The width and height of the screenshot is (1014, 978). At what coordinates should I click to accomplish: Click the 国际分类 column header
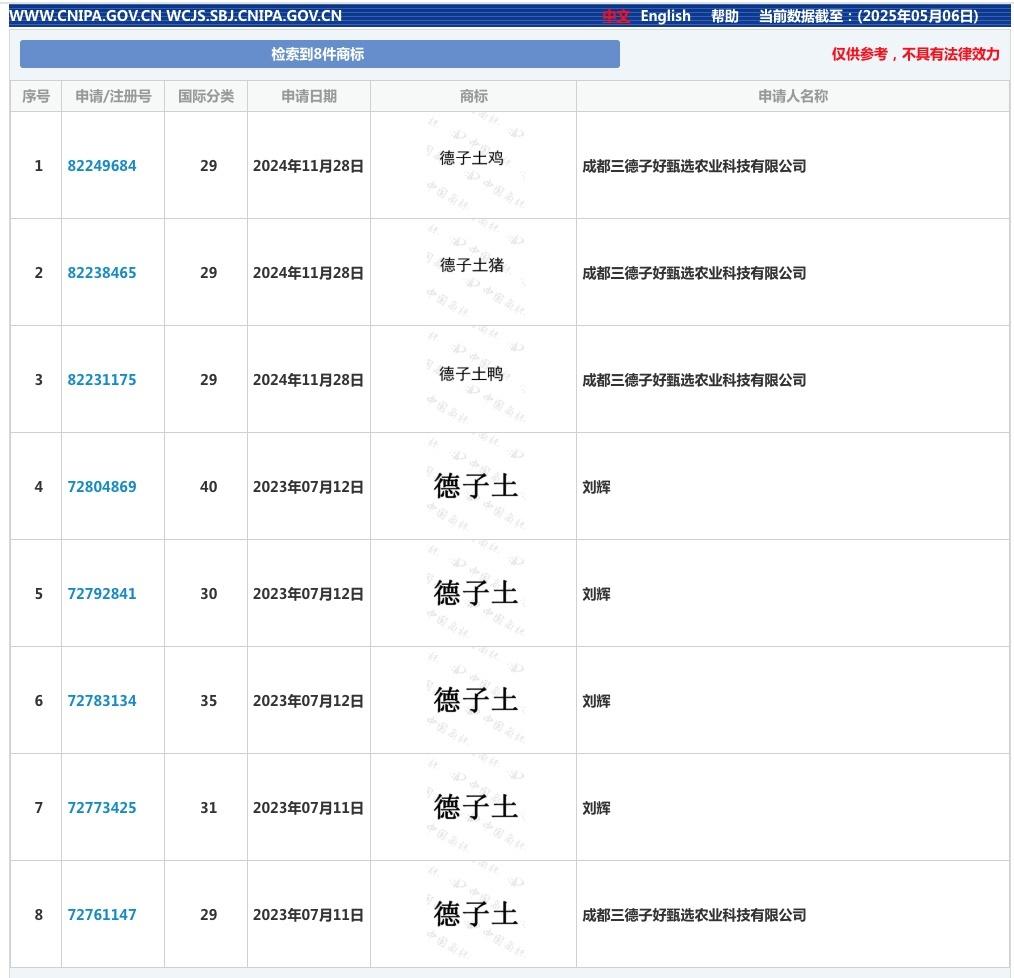click(x=206, y=96)
